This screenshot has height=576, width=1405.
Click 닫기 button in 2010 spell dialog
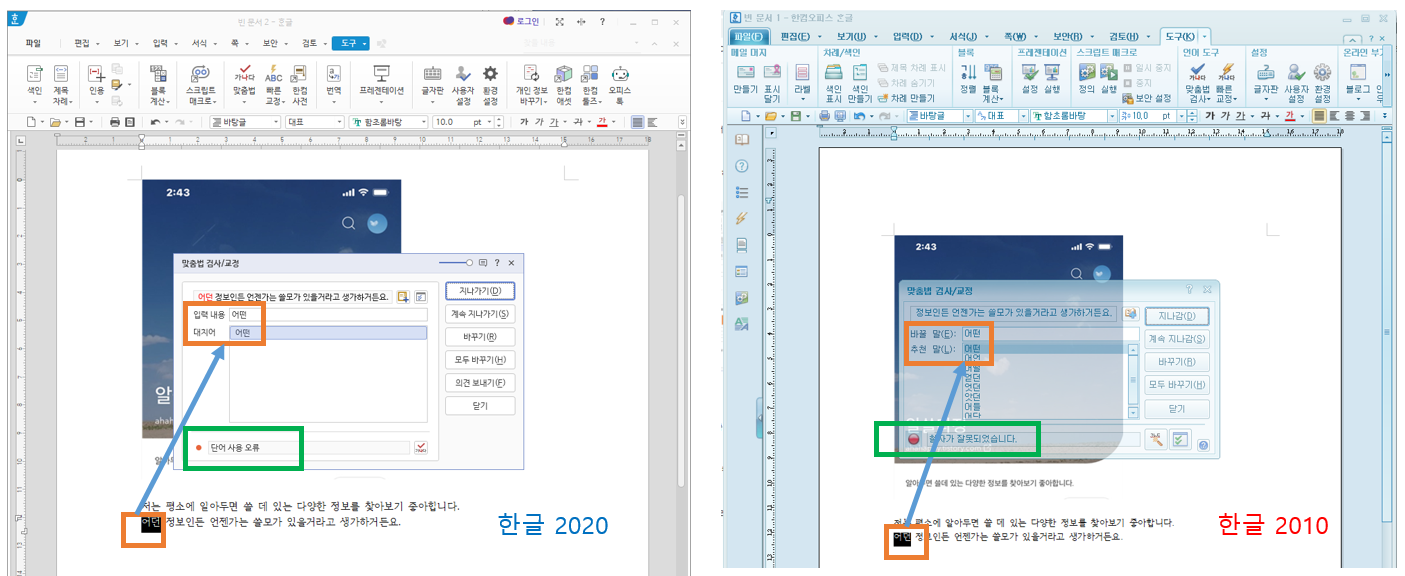(1177, 408)
